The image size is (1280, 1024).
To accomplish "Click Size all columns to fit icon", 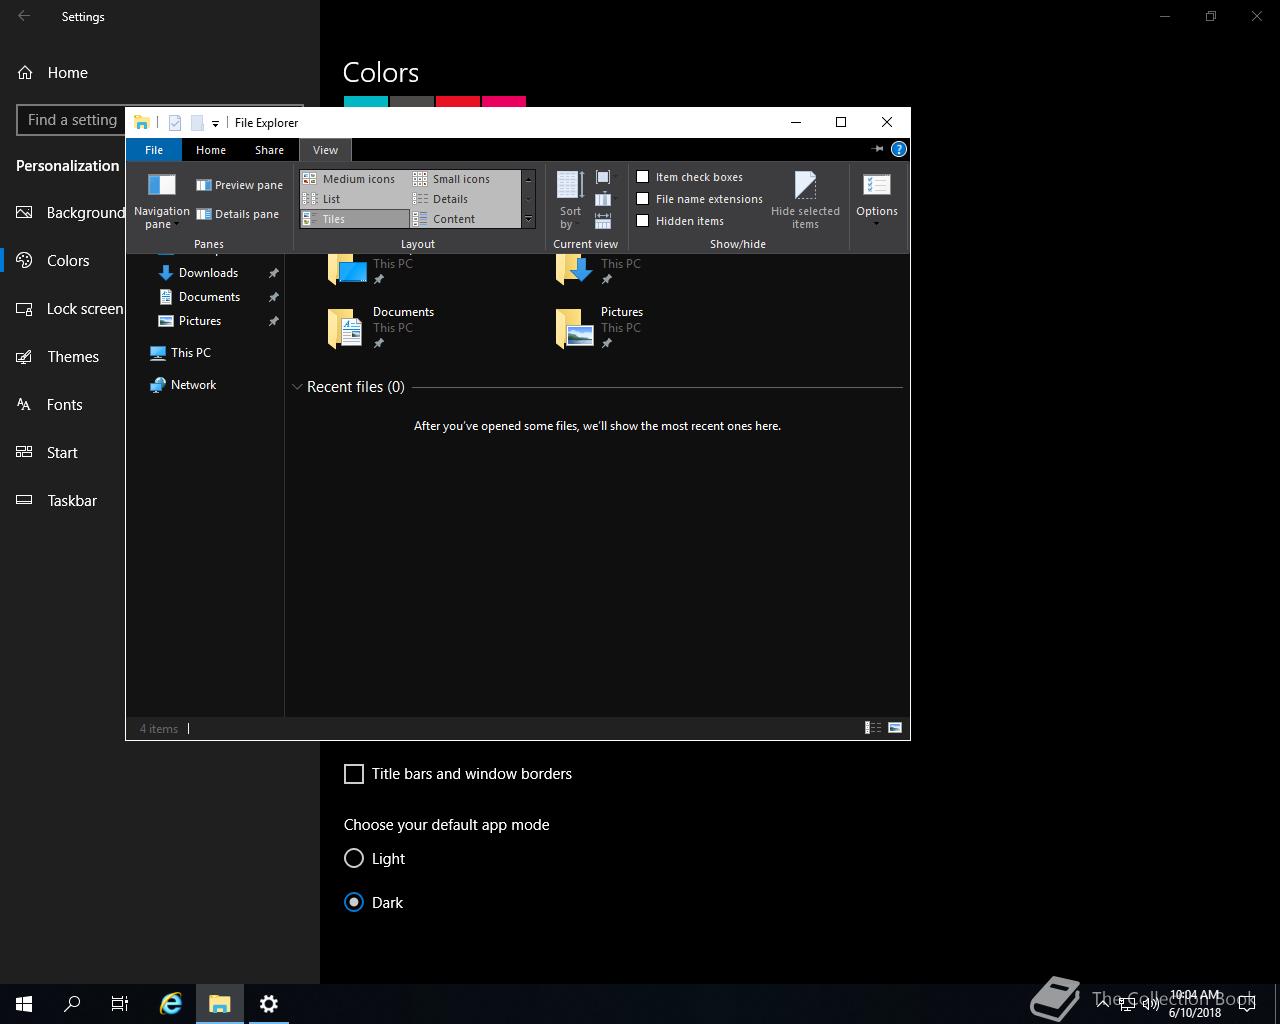I will [603, 221].
